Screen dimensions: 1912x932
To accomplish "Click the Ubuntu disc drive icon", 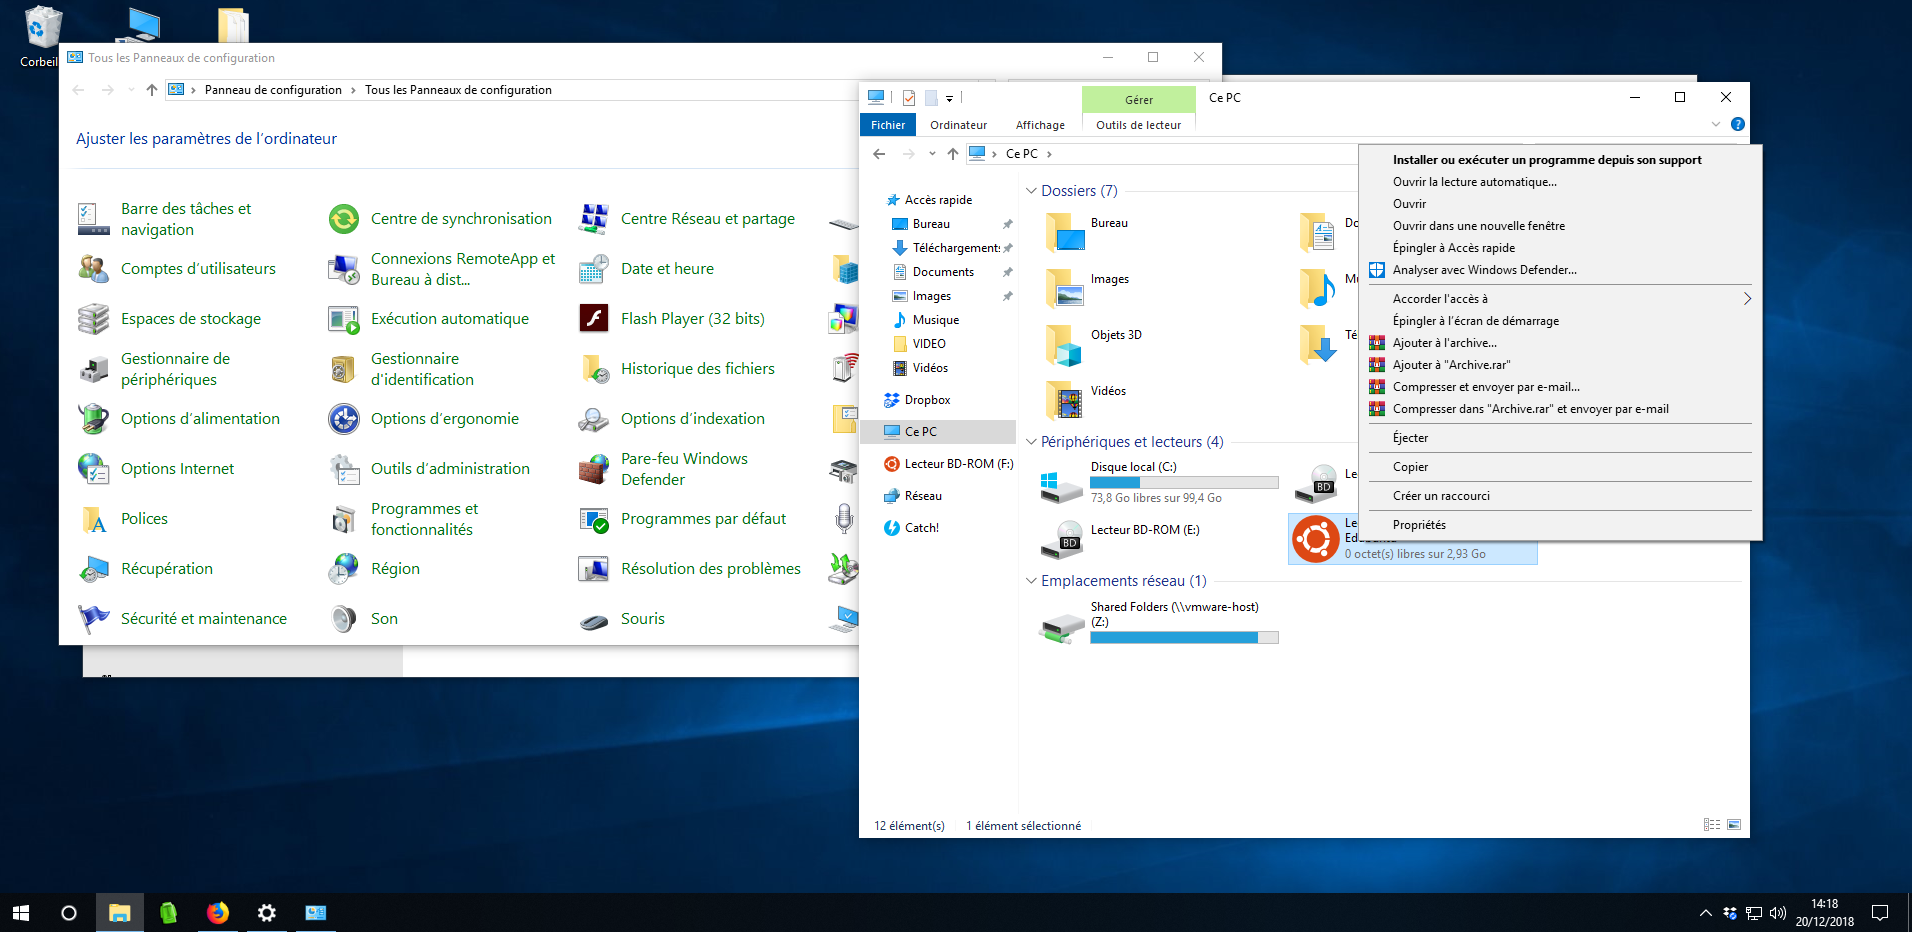I will [x=1315, y=539].
